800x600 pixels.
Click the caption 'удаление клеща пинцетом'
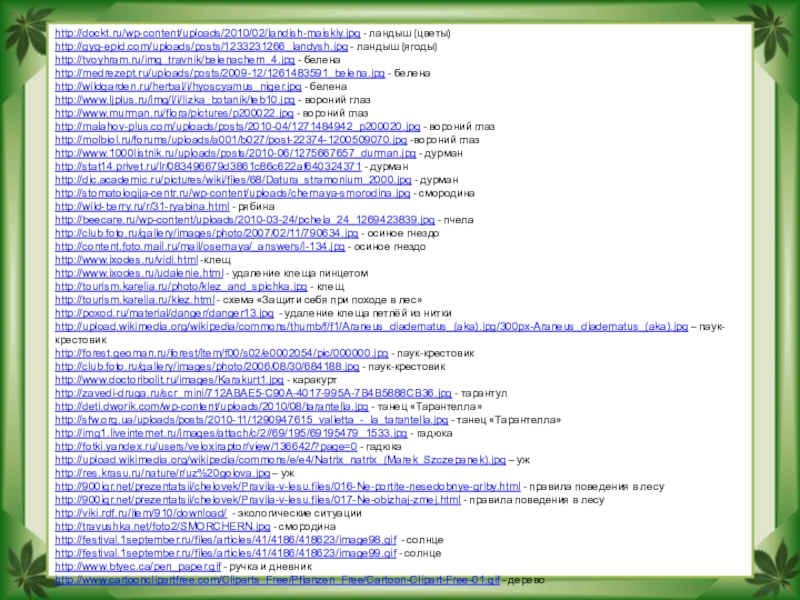tap(299, 272)
